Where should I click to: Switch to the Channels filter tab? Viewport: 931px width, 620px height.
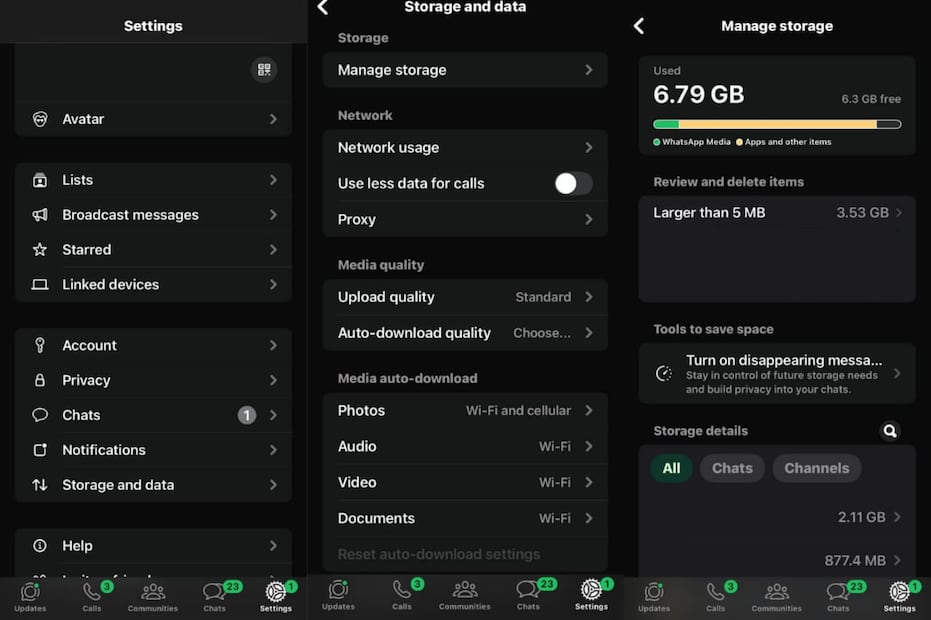[816, 468]
